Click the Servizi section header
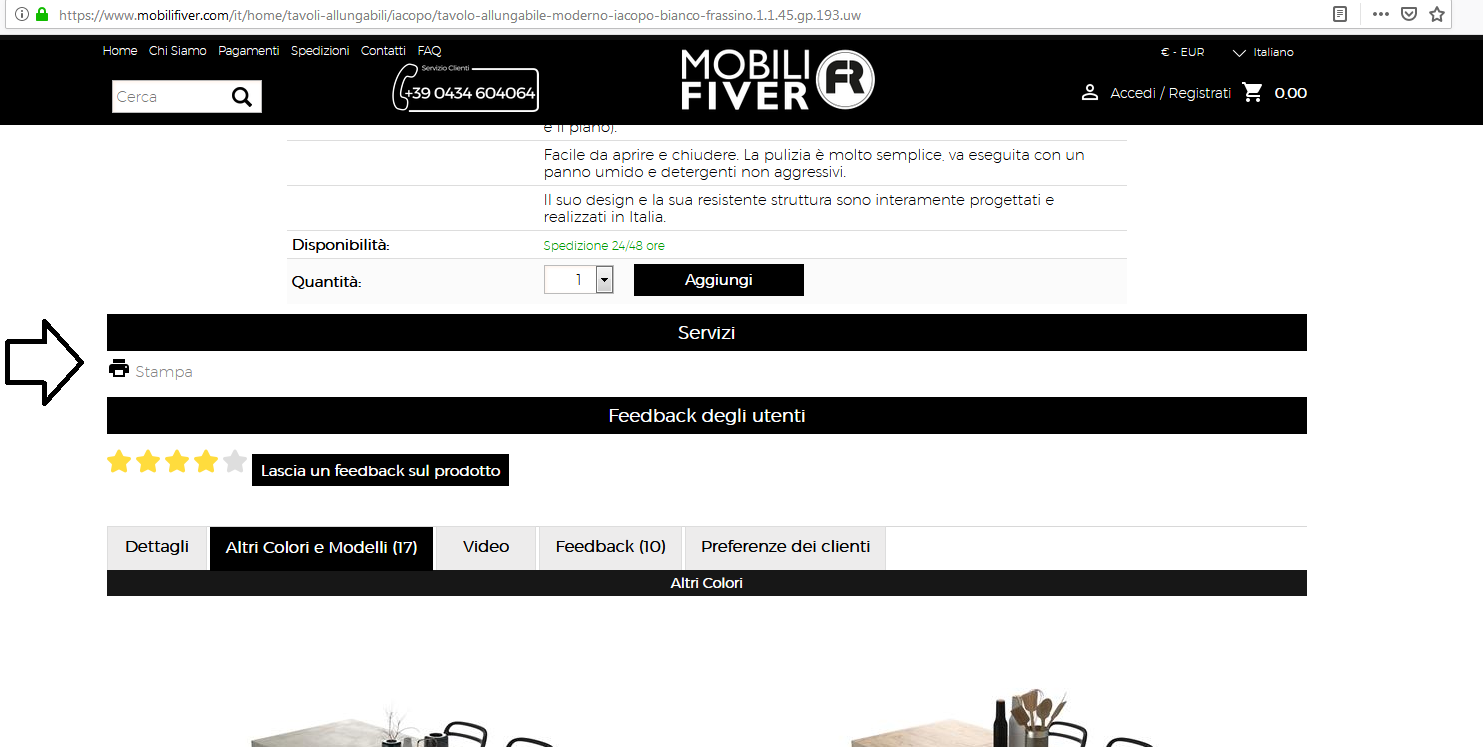This screenshot has width=1483, height=747. pos(707,333)
